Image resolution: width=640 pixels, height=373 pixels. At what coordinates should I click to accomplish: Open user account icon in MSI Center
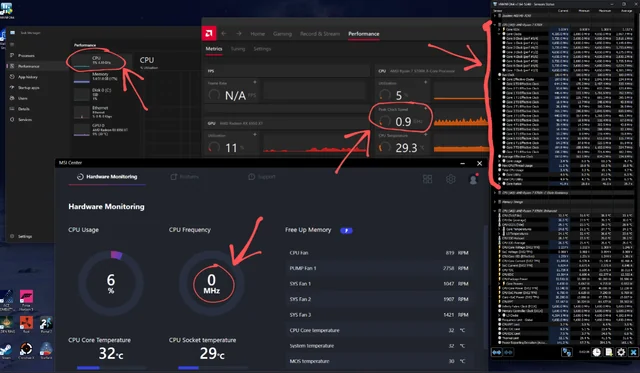(473, 179)
